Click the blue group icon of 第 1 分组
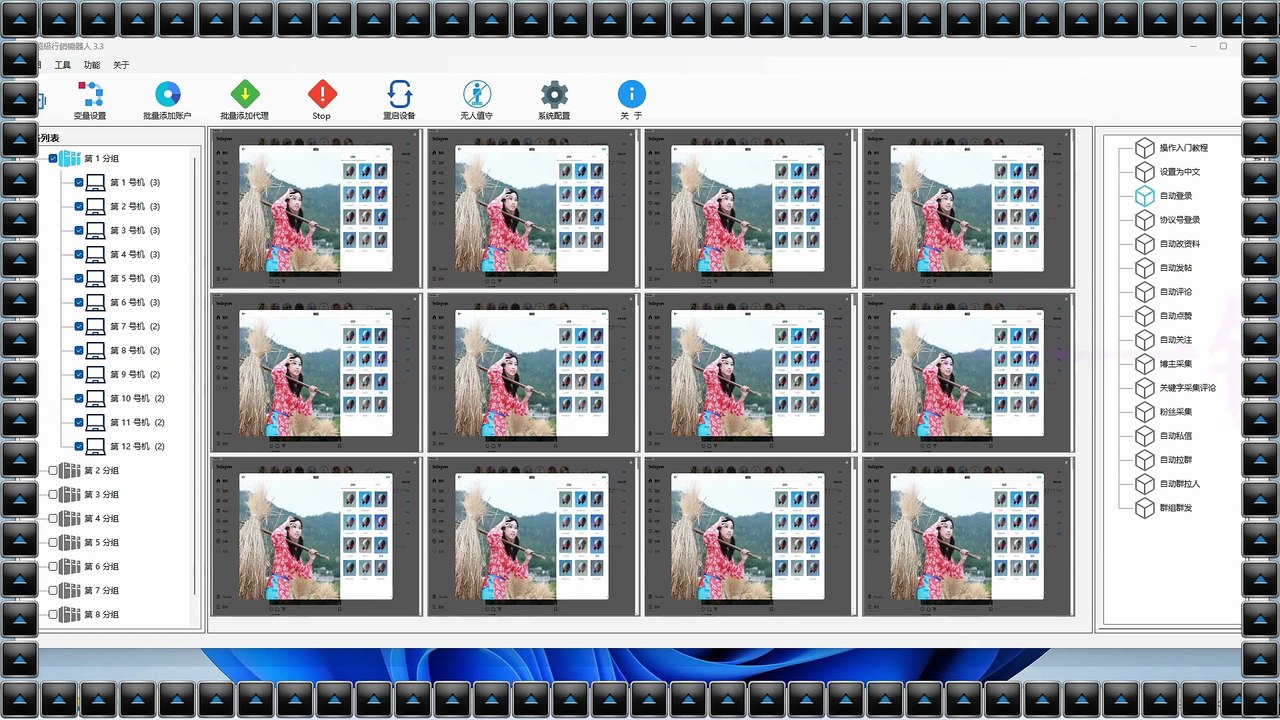The image size is (1280, 720). click(69, 159)
